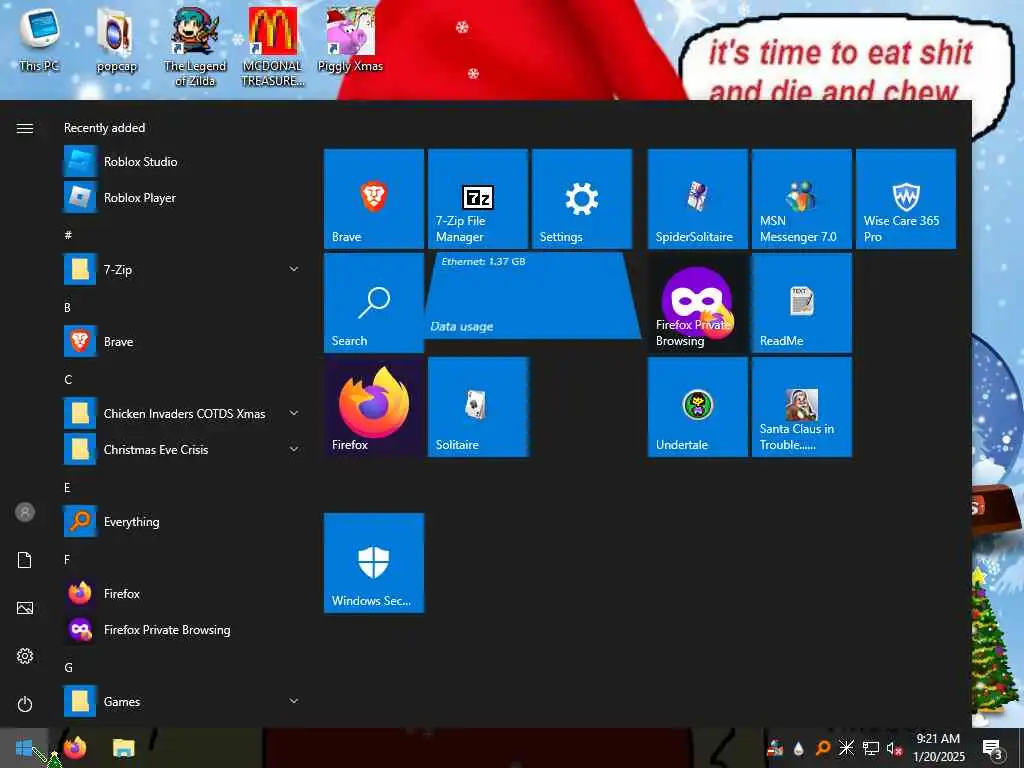Launch Roblox Player from the app list
This screenshot has height=768, width=1024.
click(182, 198)
